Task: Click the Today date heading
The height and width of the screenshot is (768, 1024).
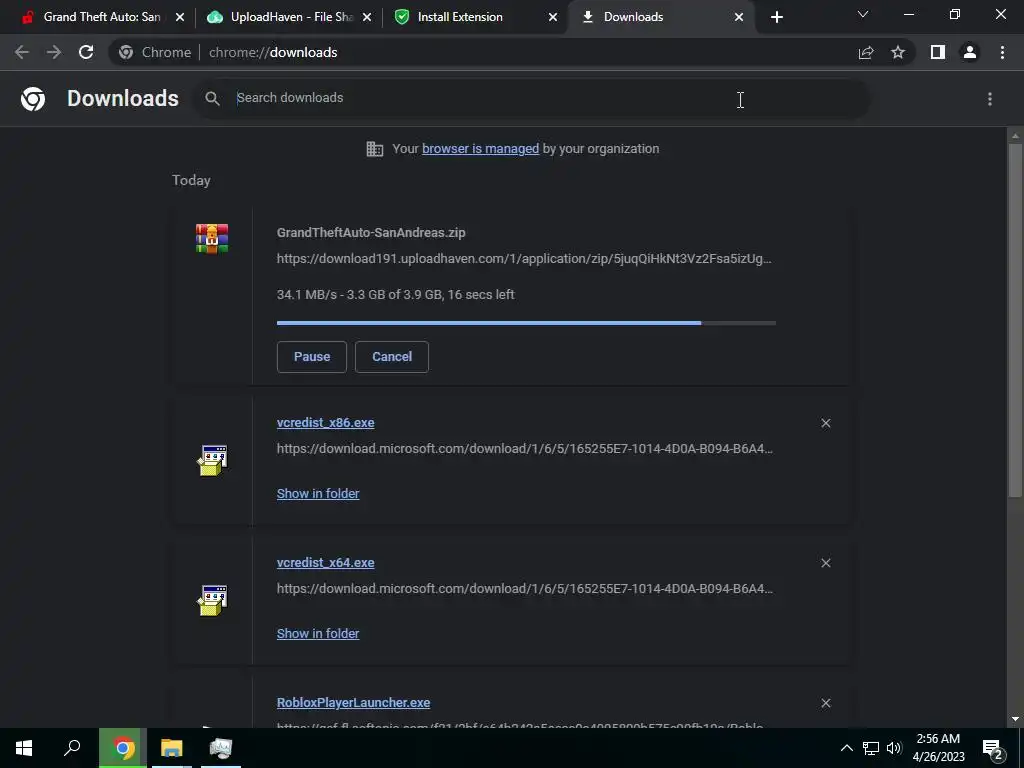Action: pos(191,180)
